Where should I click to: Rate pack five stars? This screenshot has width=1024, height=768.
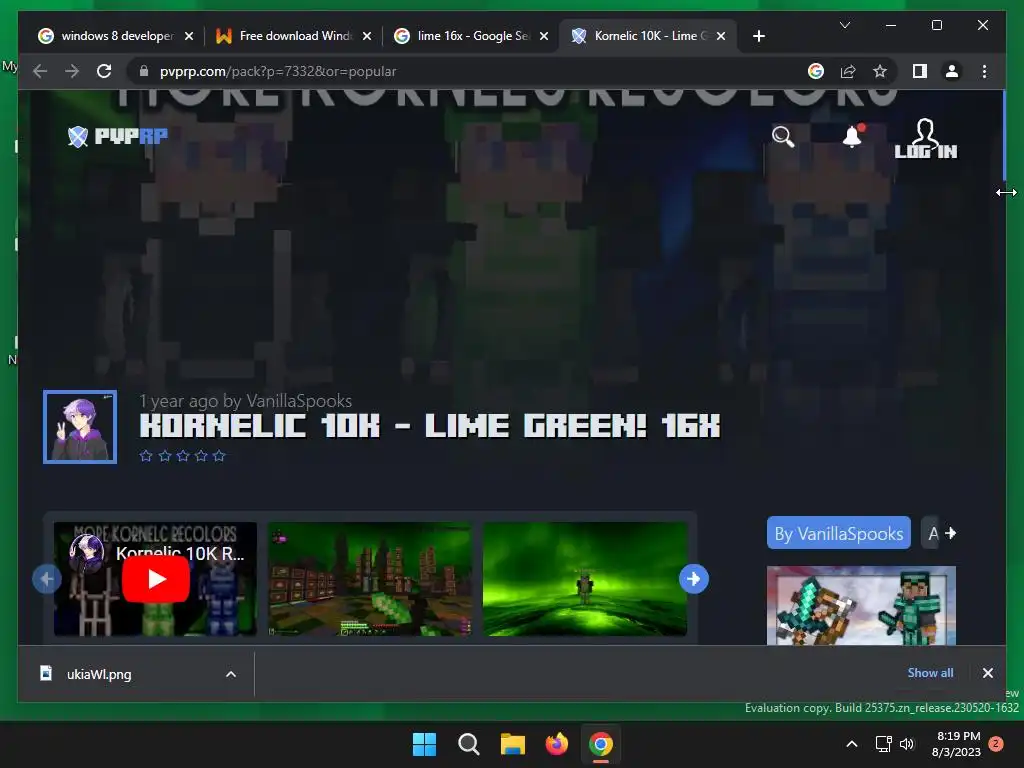tap(219, 456)
